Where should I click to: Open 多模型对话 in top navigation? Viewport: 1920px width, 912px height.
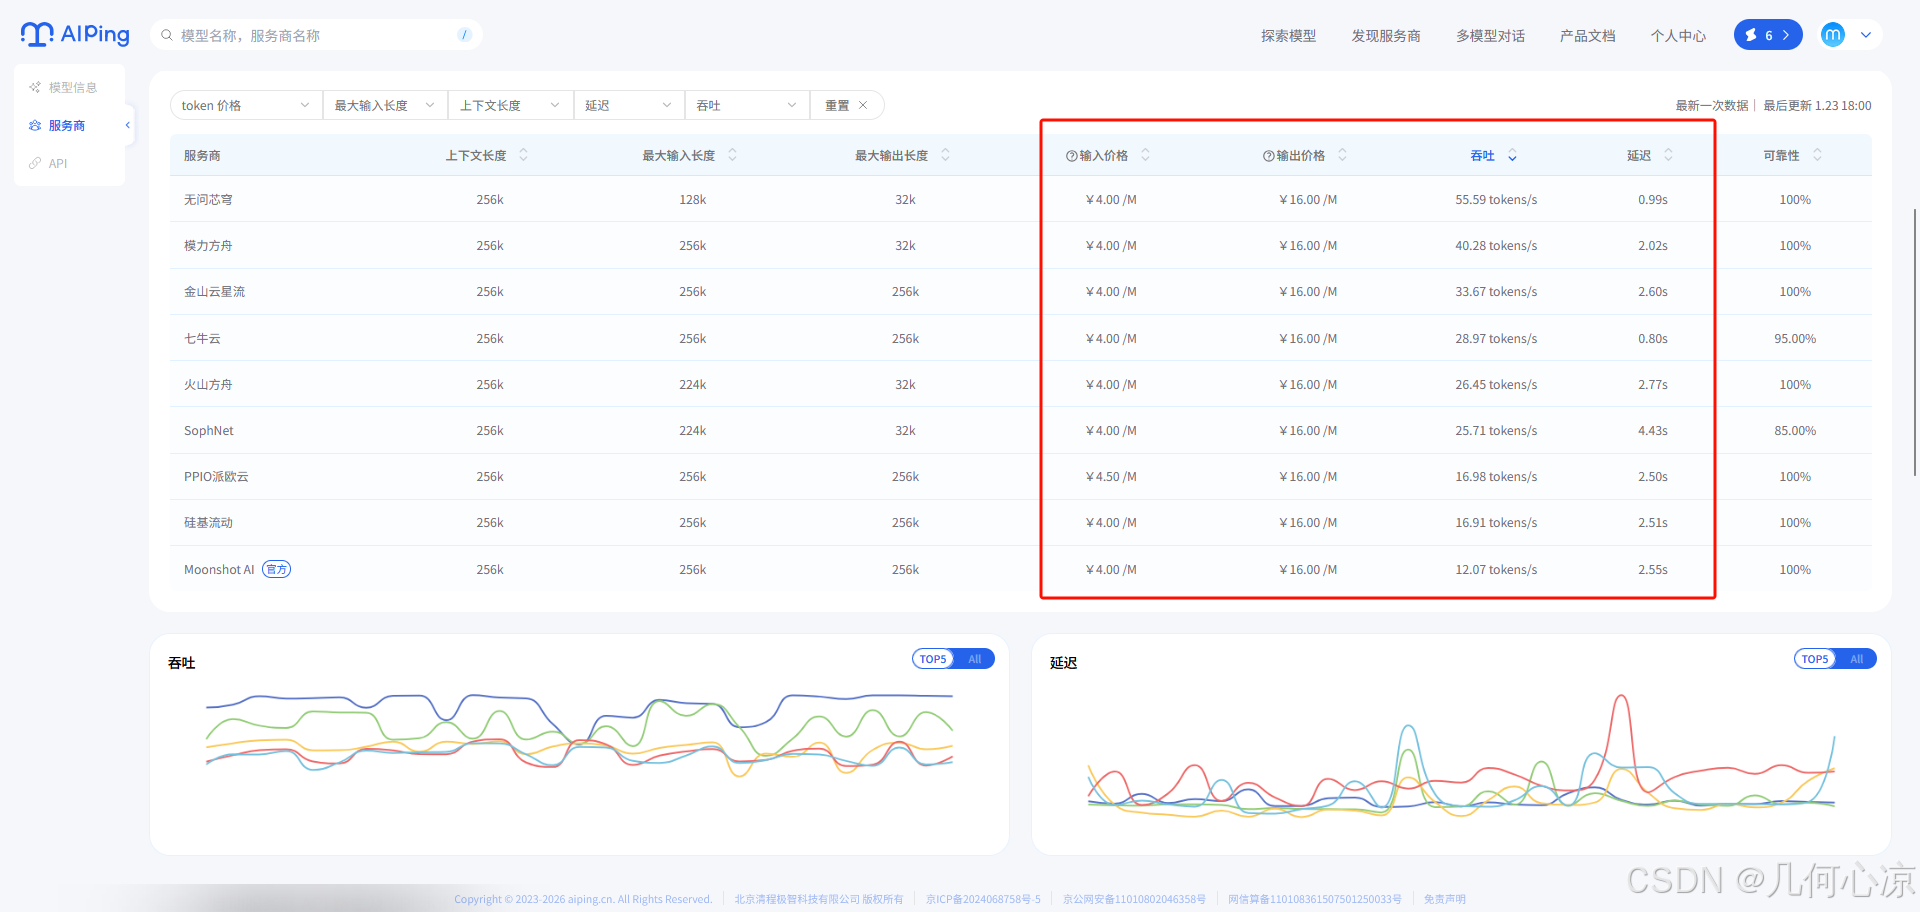point(1490,36)
